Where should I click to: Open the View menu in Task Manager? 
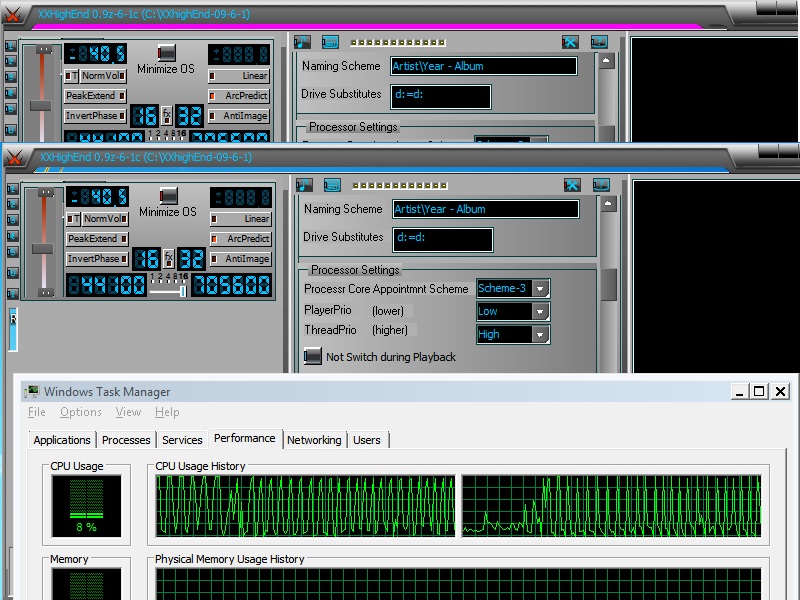[128, 412]
